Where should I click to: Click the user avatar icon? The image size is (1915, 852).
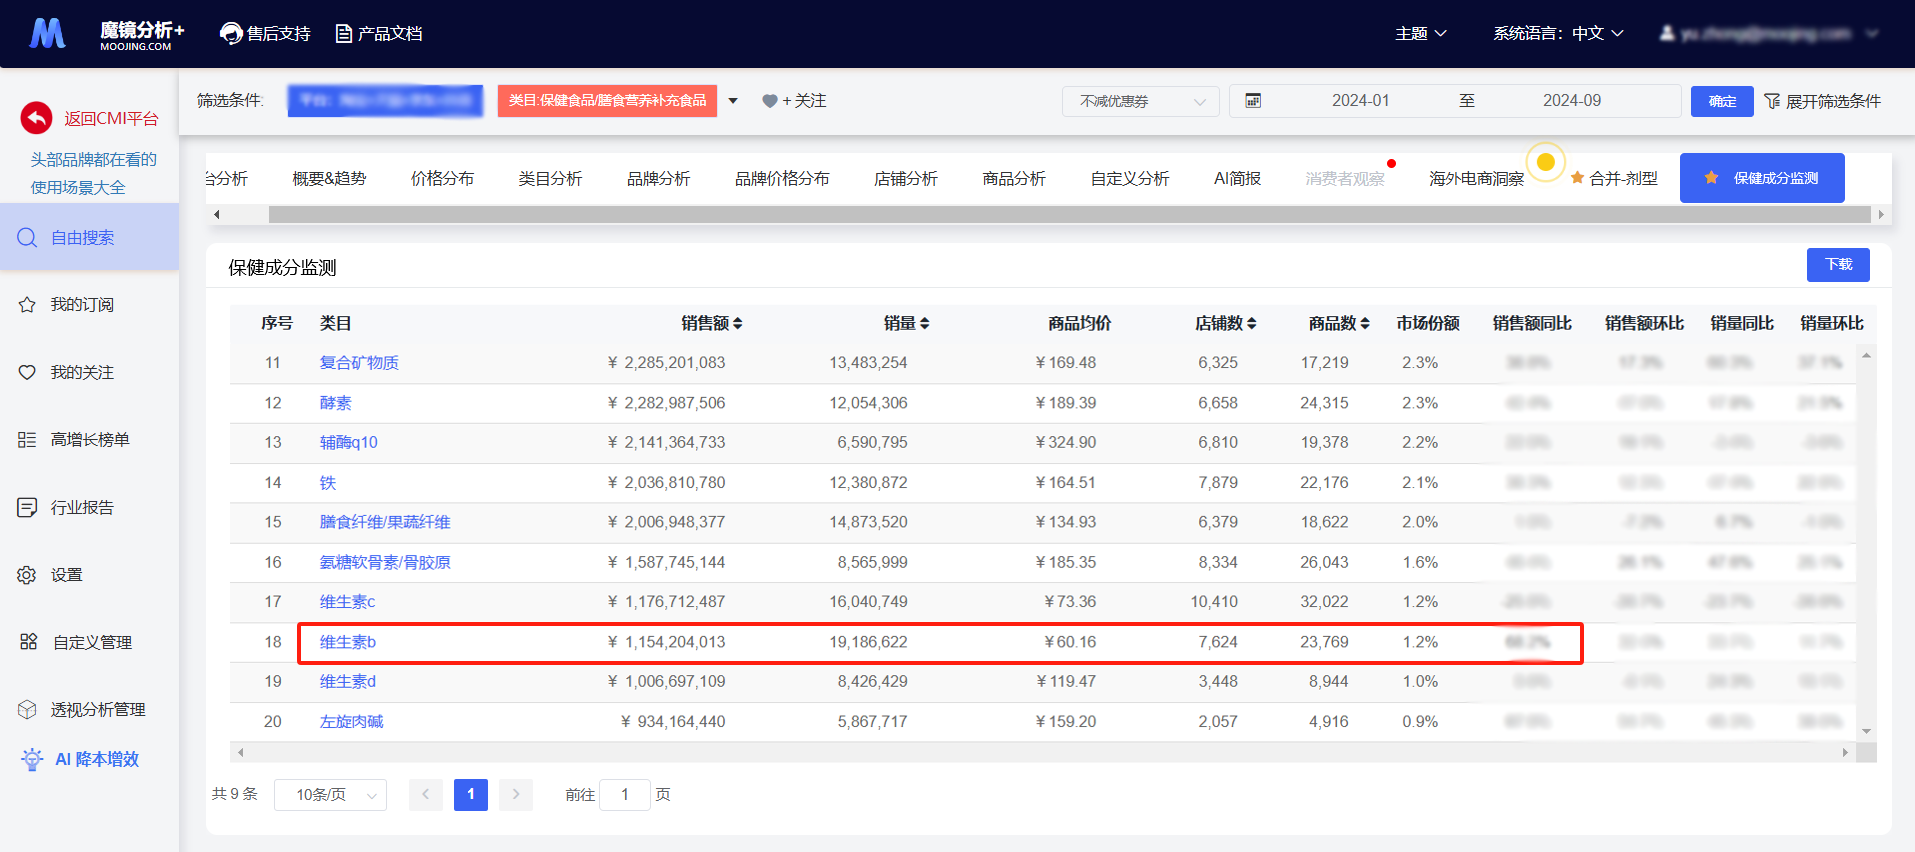click(x=1667, y=33)
